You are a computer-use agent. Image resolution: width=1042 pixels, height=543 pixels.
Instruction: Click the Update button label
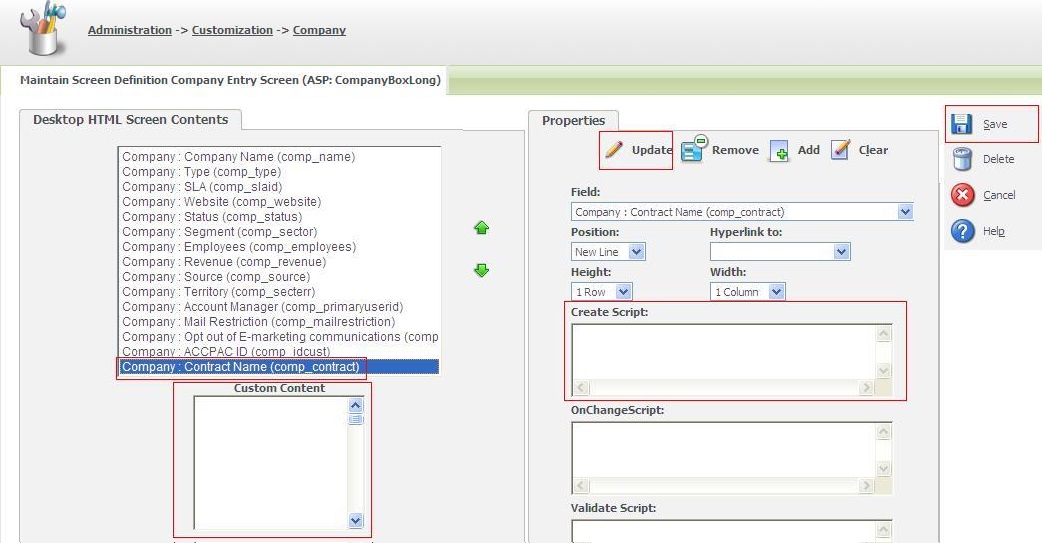coord(652,150)
